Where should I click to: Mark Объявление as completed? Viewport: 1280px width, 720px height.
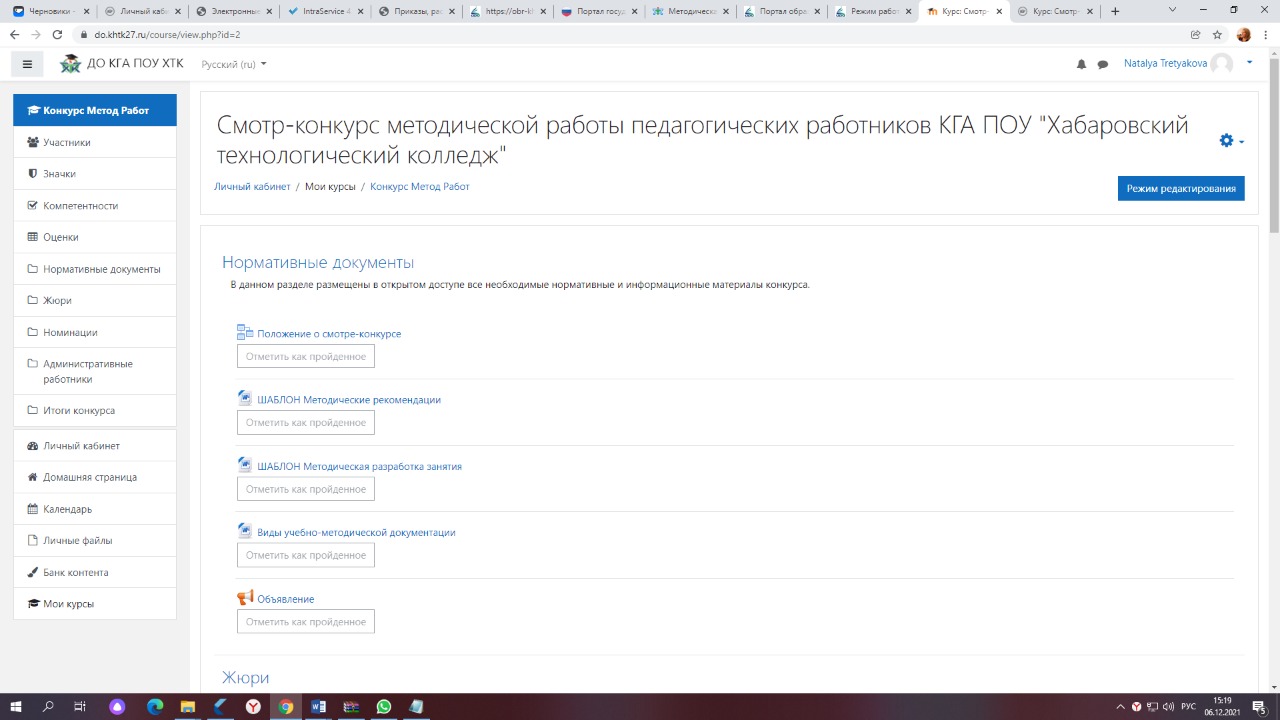pyautogui.click(x=305, y=622)
